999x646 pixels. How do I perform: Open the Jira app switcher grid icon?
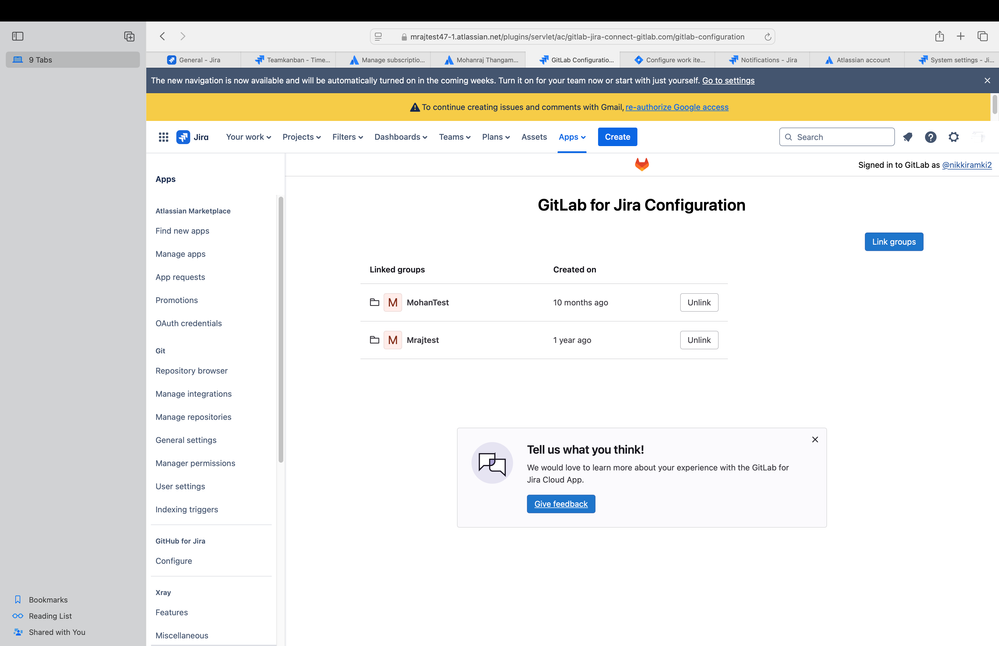point(163,137)
